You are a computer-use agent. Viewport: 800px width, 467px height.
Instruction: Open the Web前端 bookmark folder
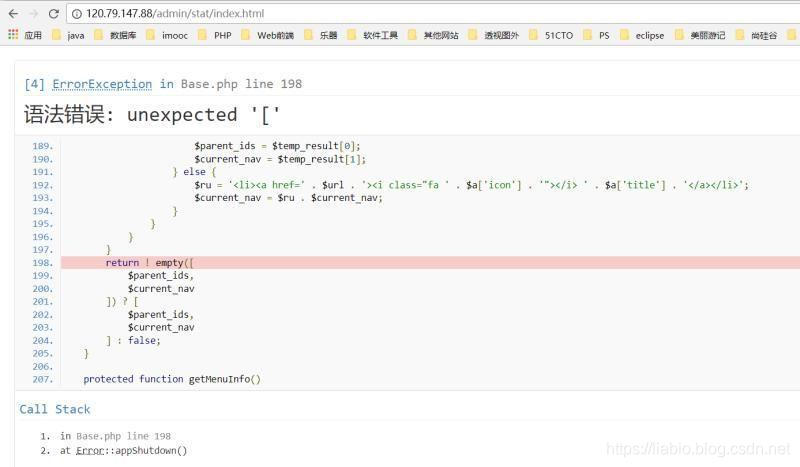pos(268,35)
